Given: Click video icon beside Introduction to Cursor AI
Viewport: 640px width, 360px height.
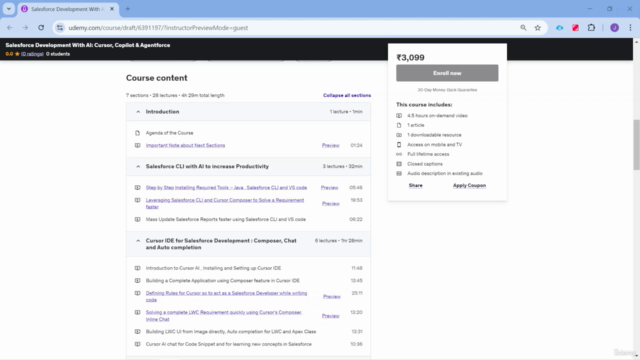Looking at the screenshot, I should coord(138,268).
